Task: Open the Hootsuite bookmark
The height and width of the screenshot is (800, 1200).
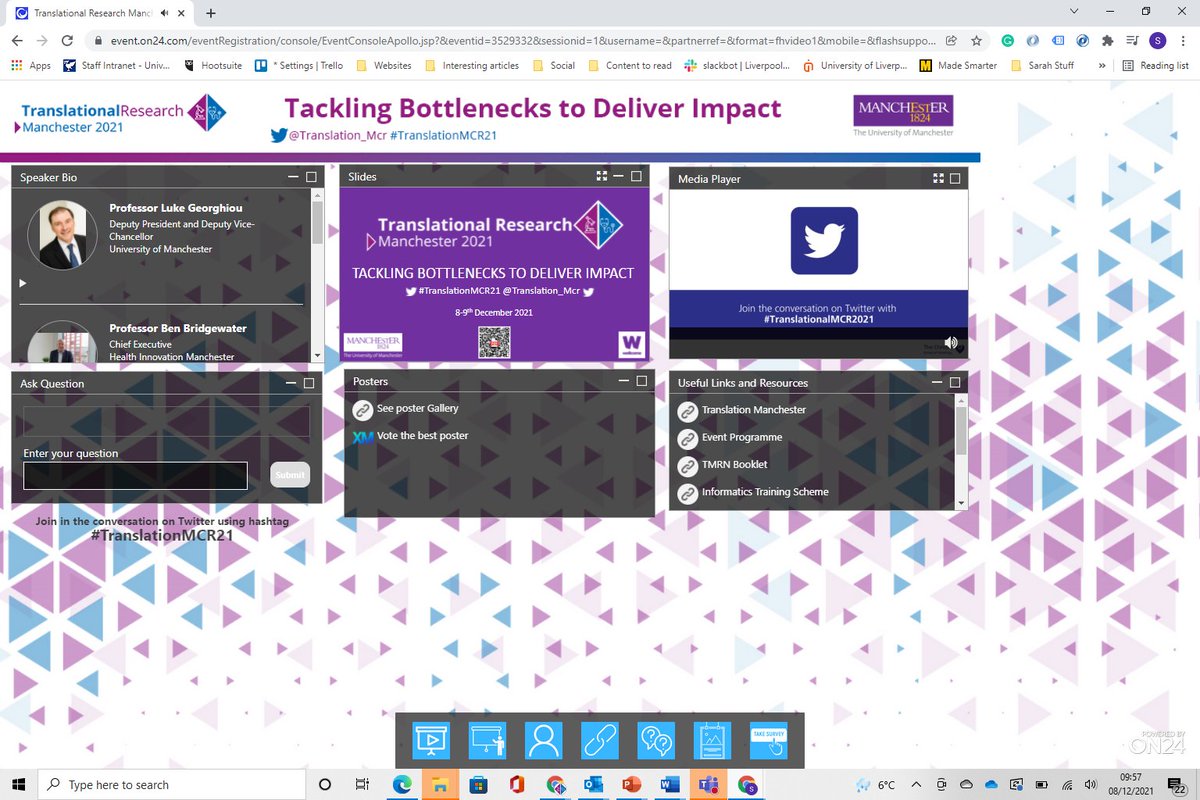Action: pos(215,65)
